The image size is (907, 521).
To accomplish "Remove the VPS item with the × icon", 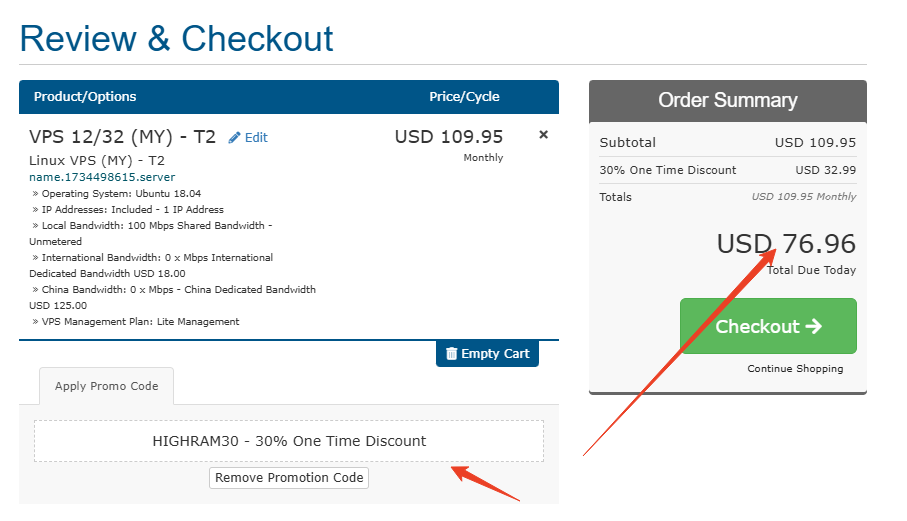I will tap(543, 135).
